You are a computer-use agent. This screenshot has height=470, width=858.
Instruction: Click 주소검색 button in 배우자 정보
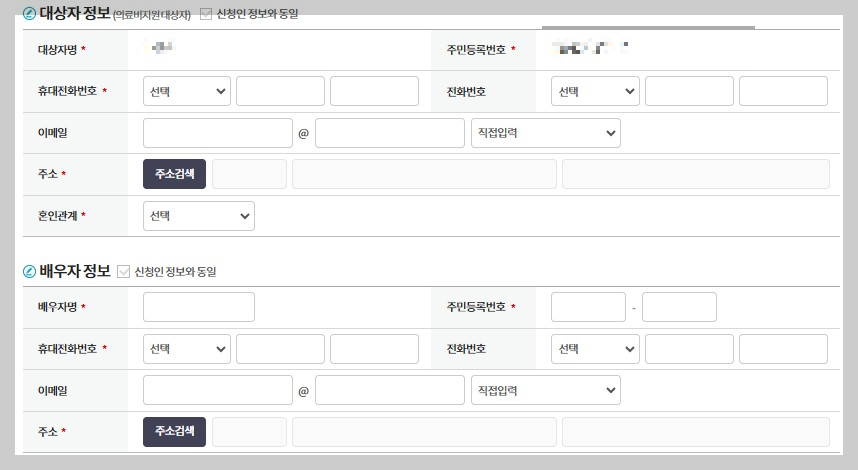[x=175, y=432]
